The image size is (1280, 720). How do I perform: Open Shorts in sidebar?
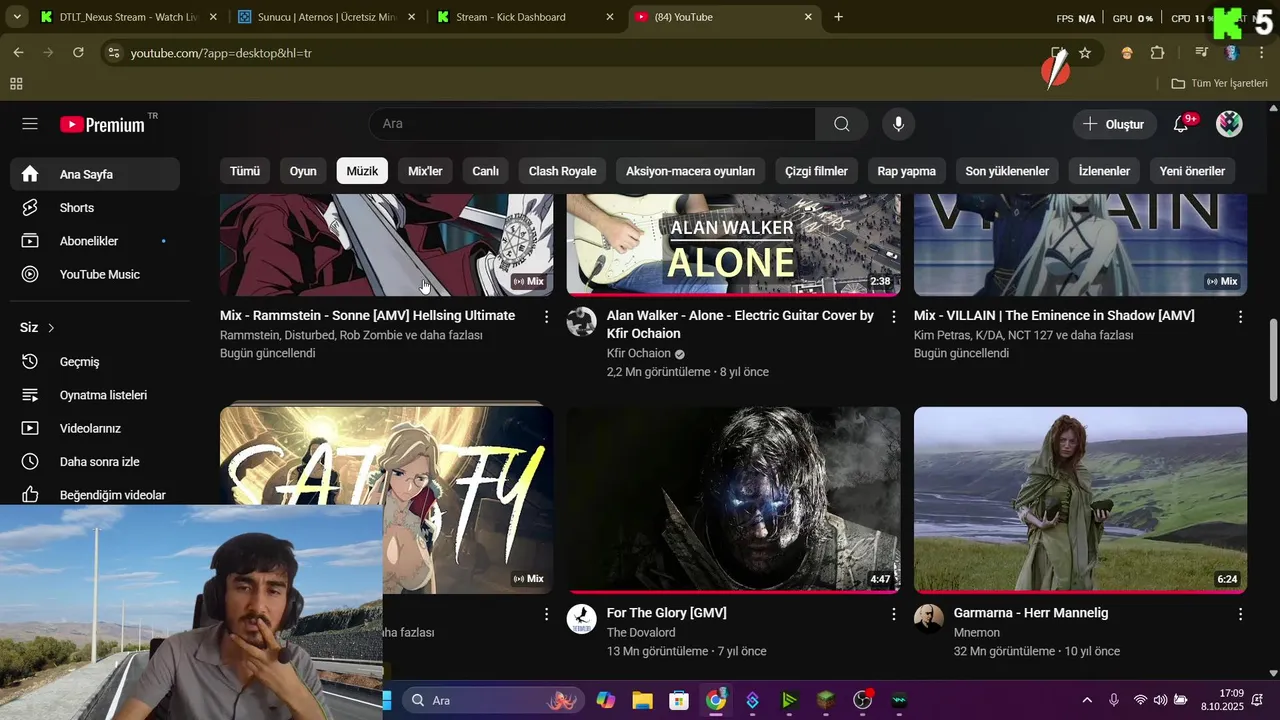[95, 208]
